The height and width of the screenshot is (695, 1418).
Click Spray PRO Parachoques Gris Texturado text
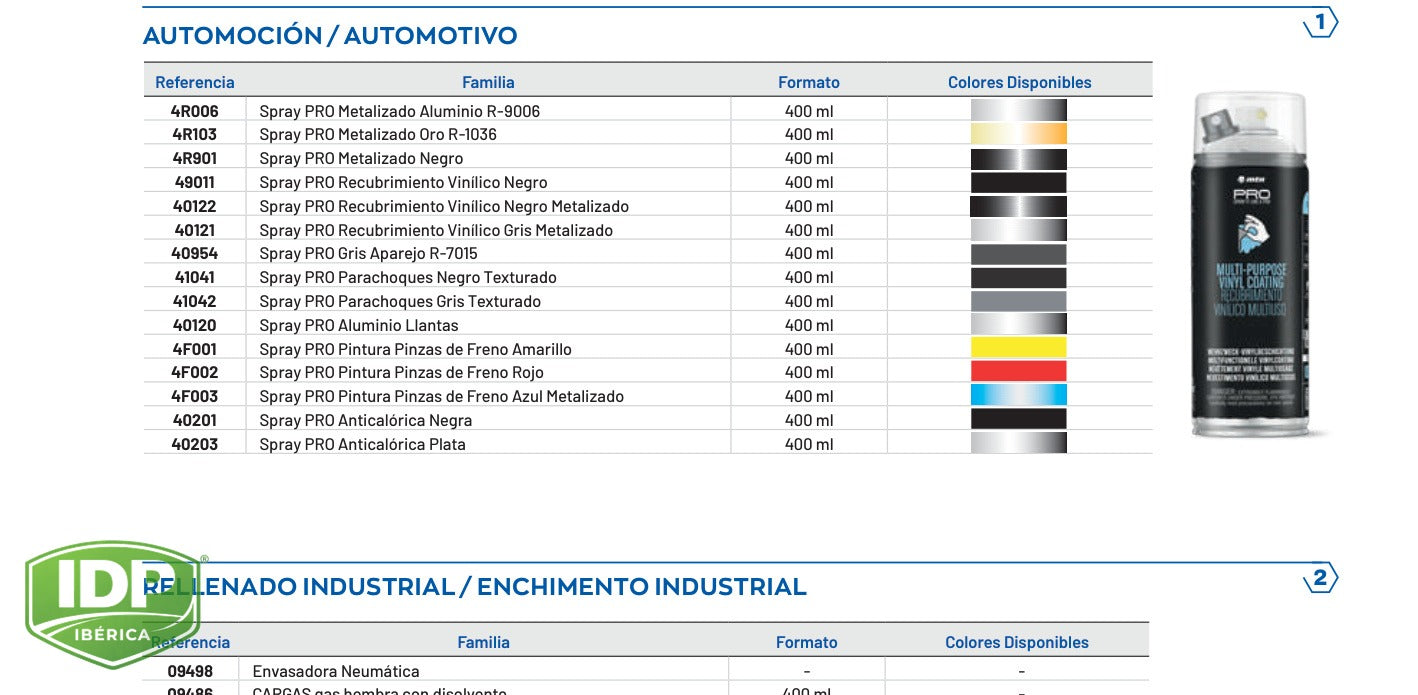click(400, 301)
